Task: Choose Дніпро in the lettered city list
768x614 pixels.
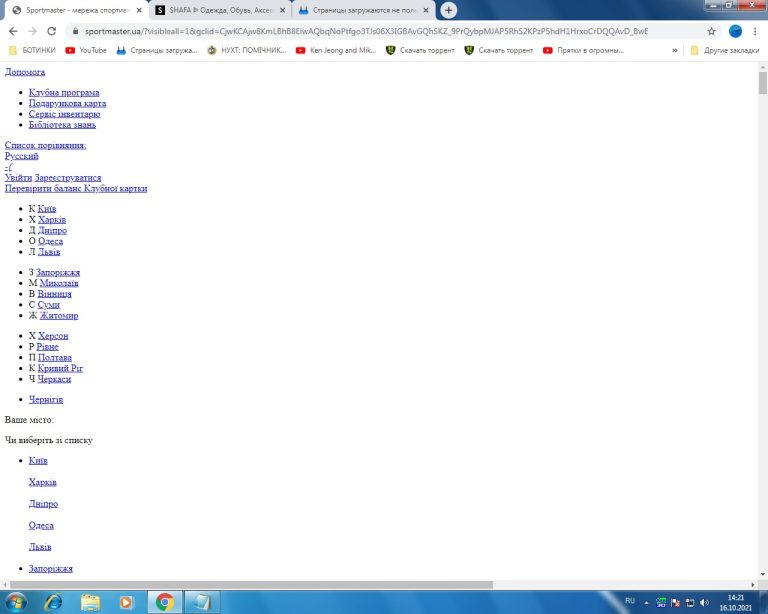Action: (x=52, y=231)
